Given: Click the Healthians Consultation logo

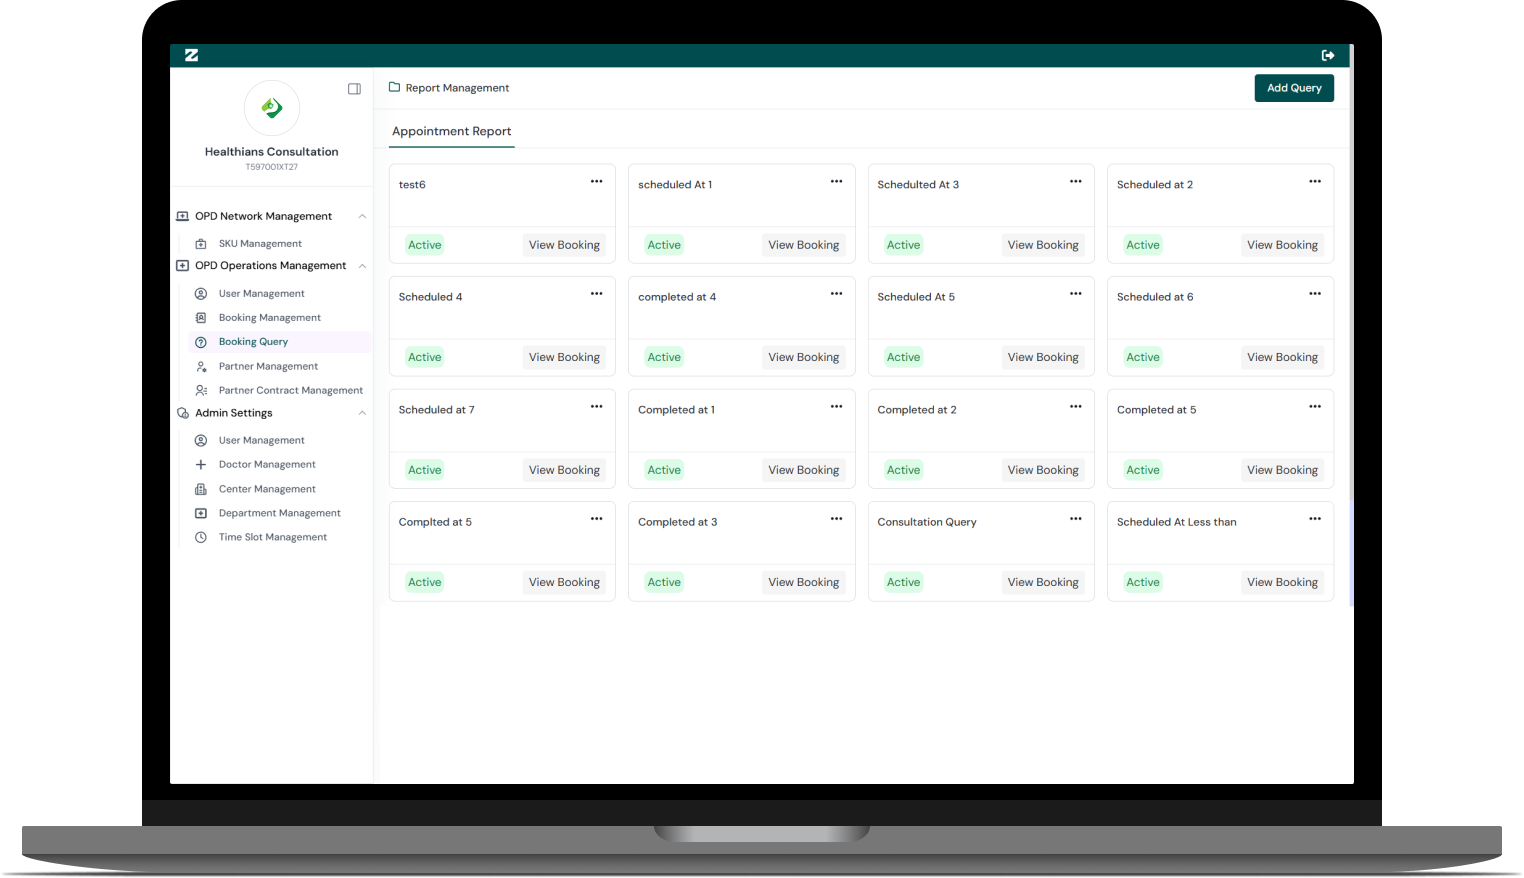Looking at the screenshot, I should pos(272,108).
